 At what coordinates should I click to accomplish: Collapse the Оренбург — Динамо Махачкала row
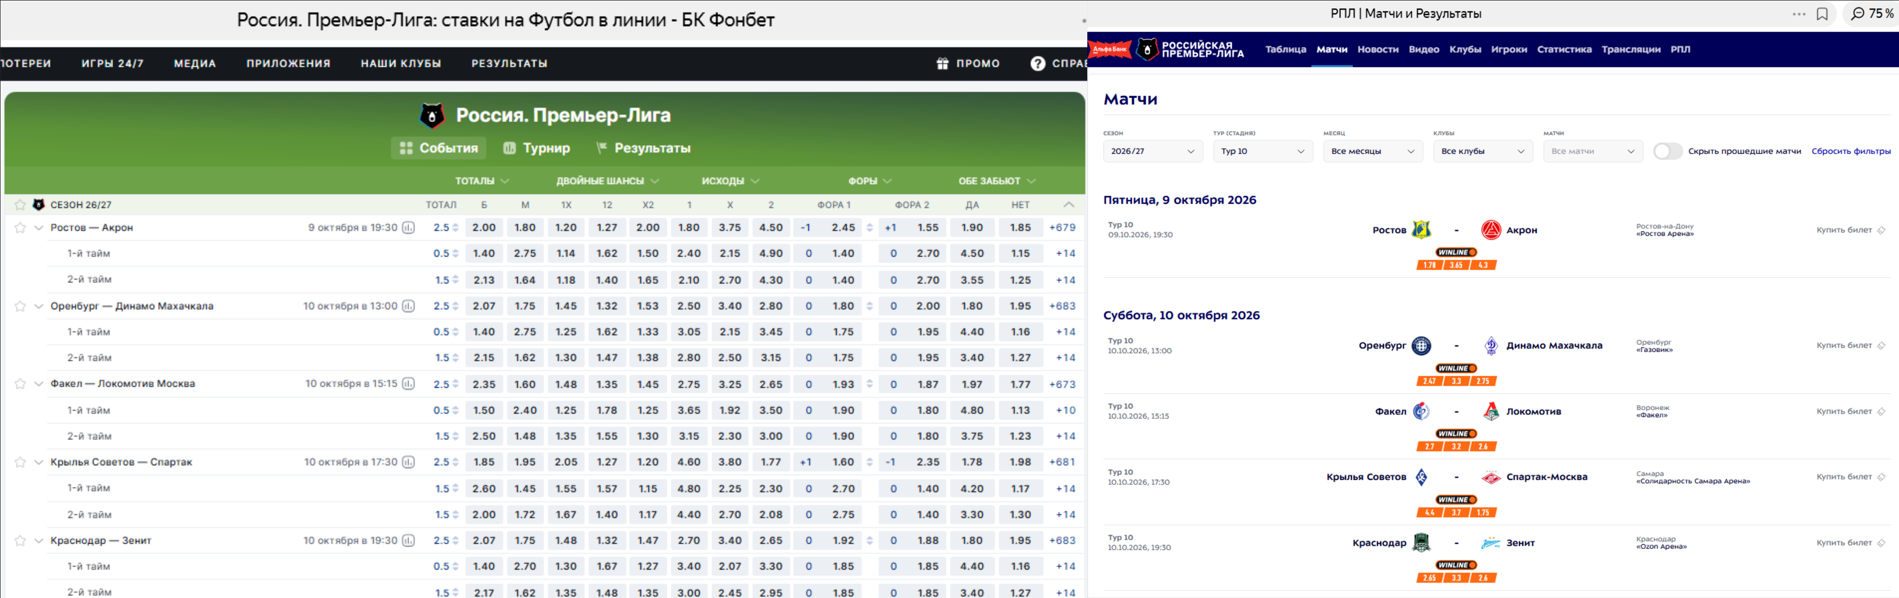point(39,306)
